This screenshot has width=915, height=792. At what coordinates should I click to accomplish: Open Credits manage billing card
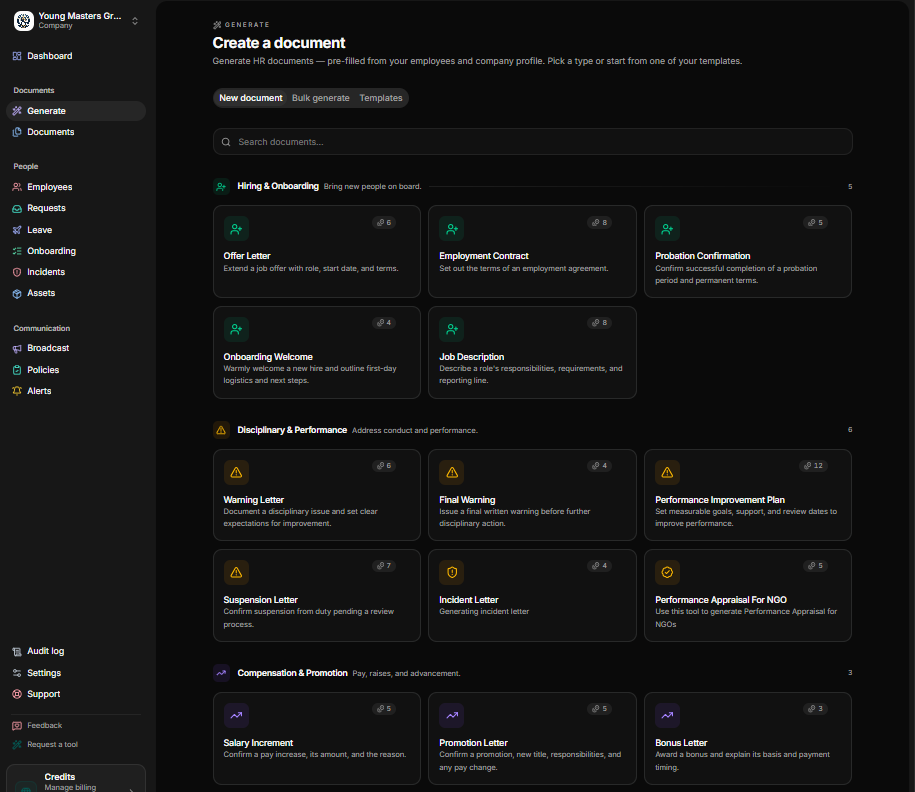pos(76,779)
